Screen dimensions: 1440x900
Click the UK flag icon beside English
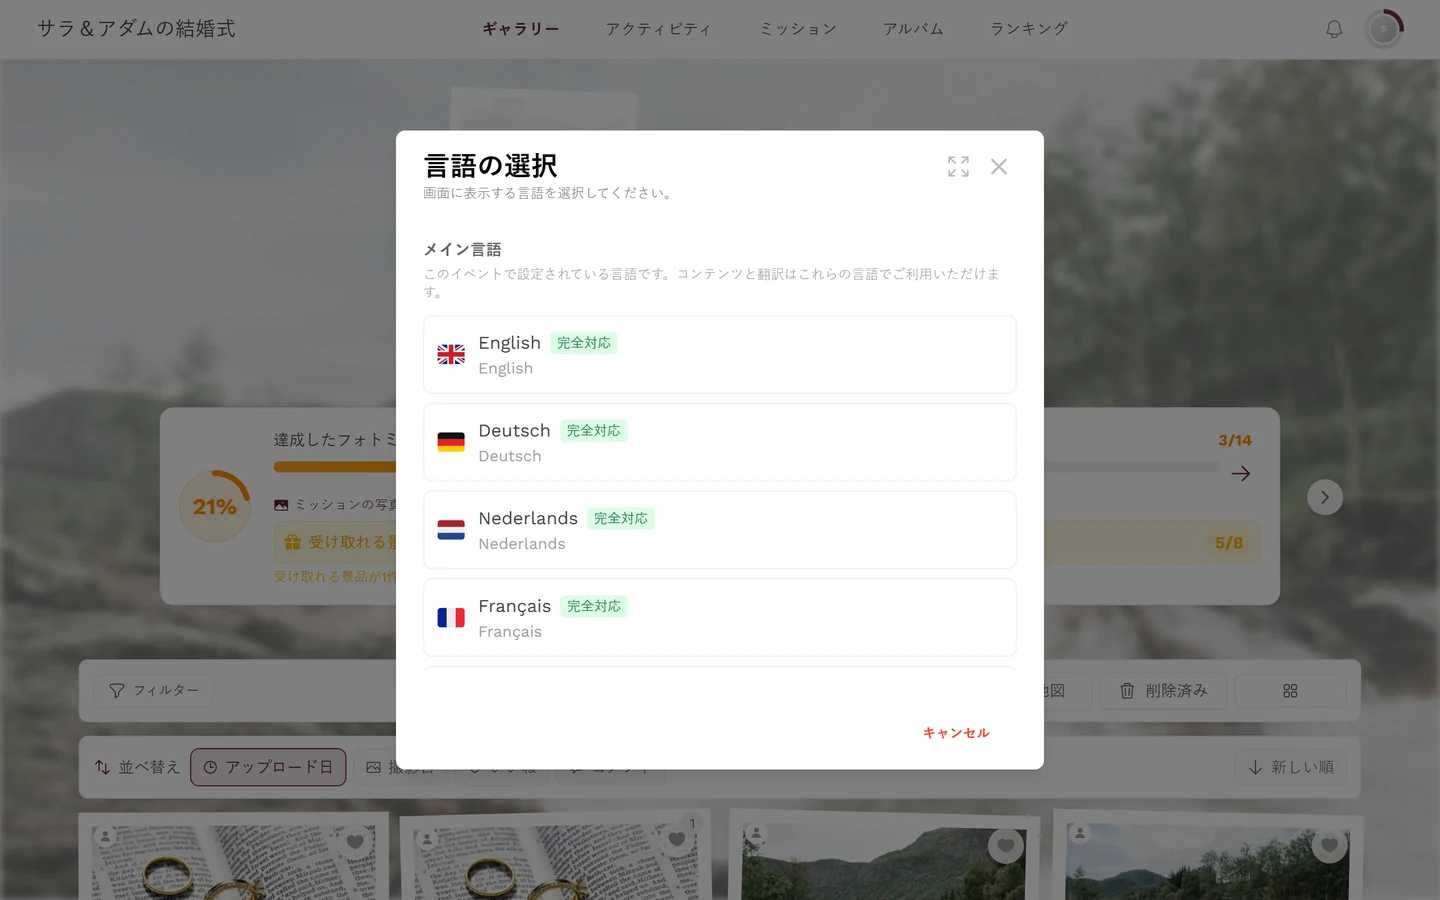pos(451,354)
